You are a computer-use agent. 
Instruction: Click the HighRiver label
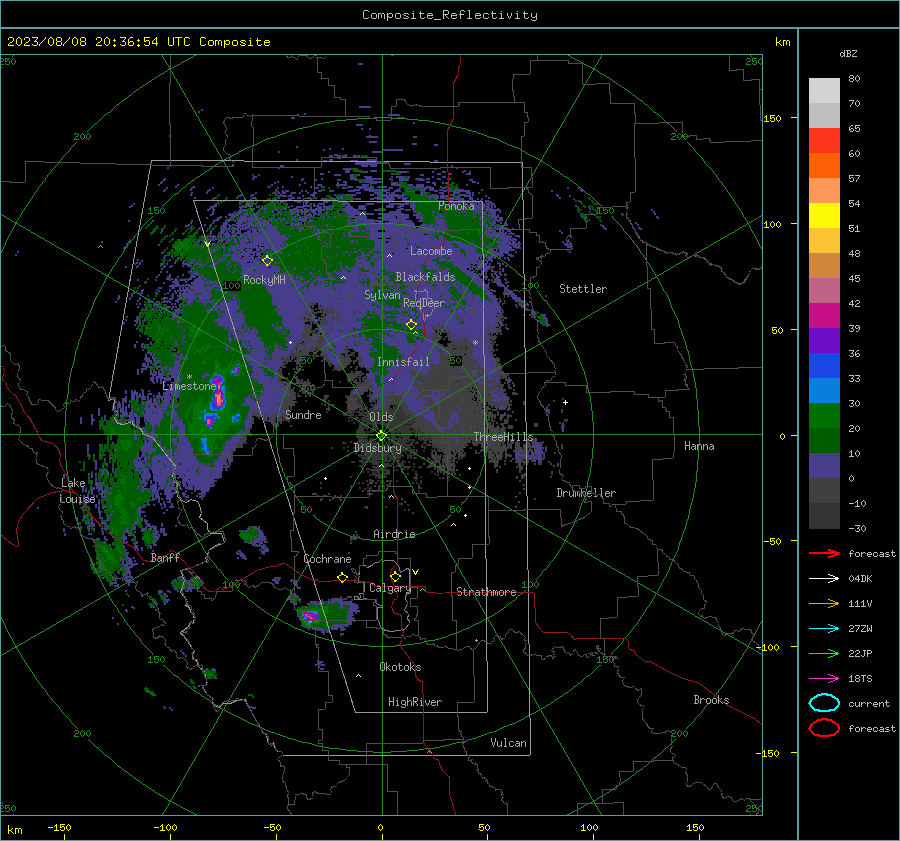pos(415,702)
